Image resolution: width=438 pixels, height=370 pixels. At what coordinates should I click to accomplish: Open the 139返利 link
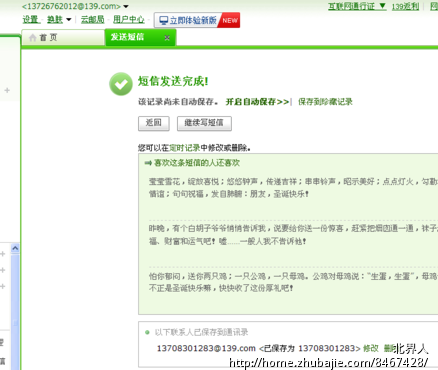[x=405, y=6]
